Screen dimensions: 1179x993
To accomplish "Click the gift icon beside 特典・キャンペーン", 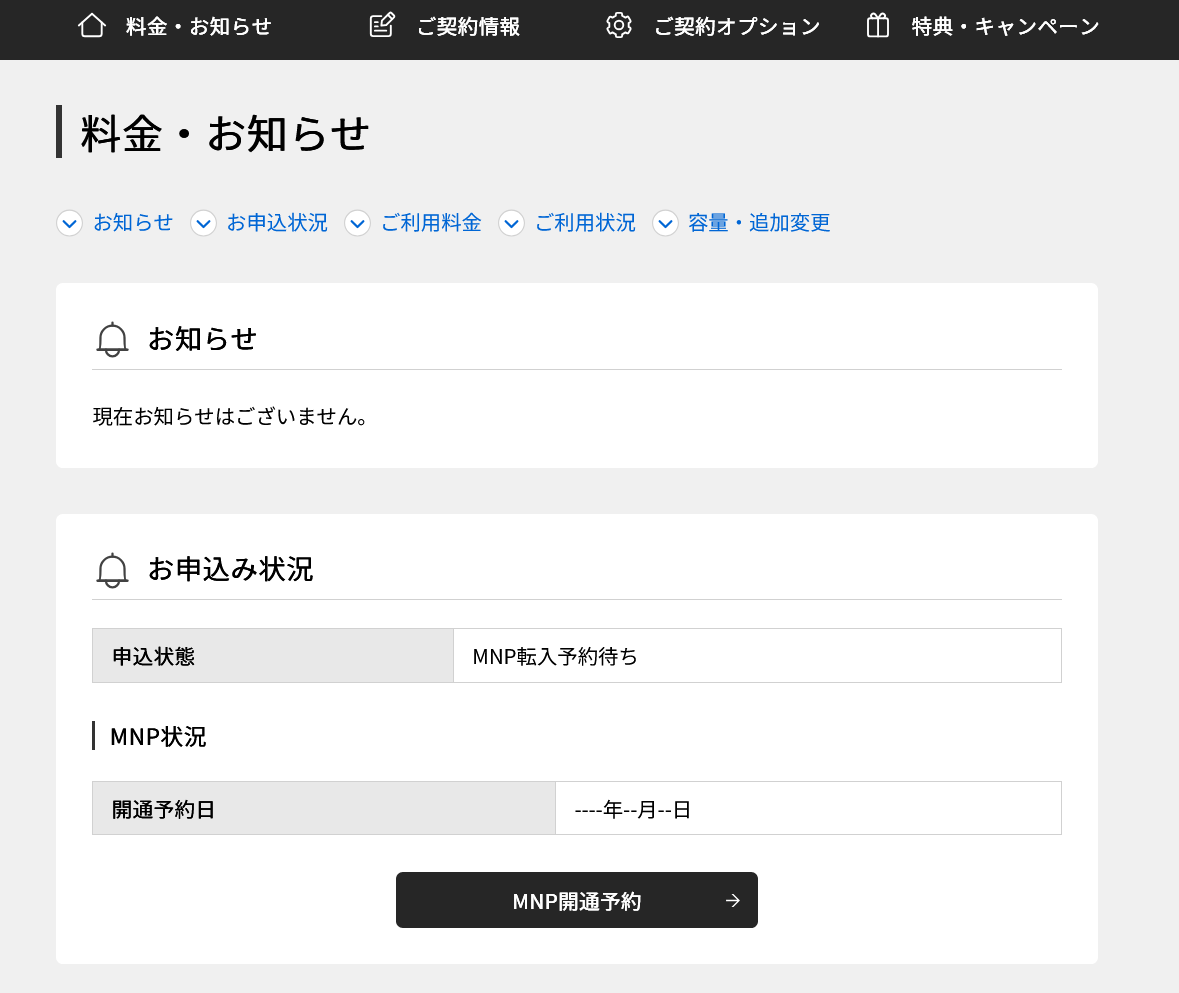I will [x=877, y=26].
